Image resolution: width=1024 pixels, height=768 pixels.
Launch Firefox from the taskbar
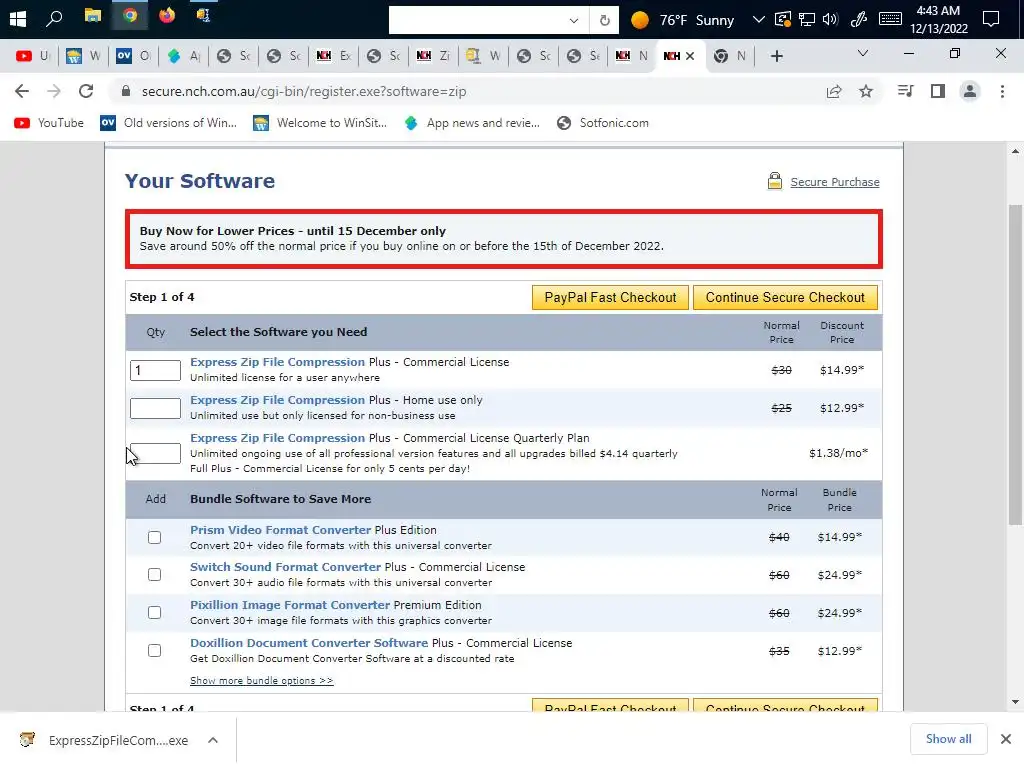tap(167, 15)
